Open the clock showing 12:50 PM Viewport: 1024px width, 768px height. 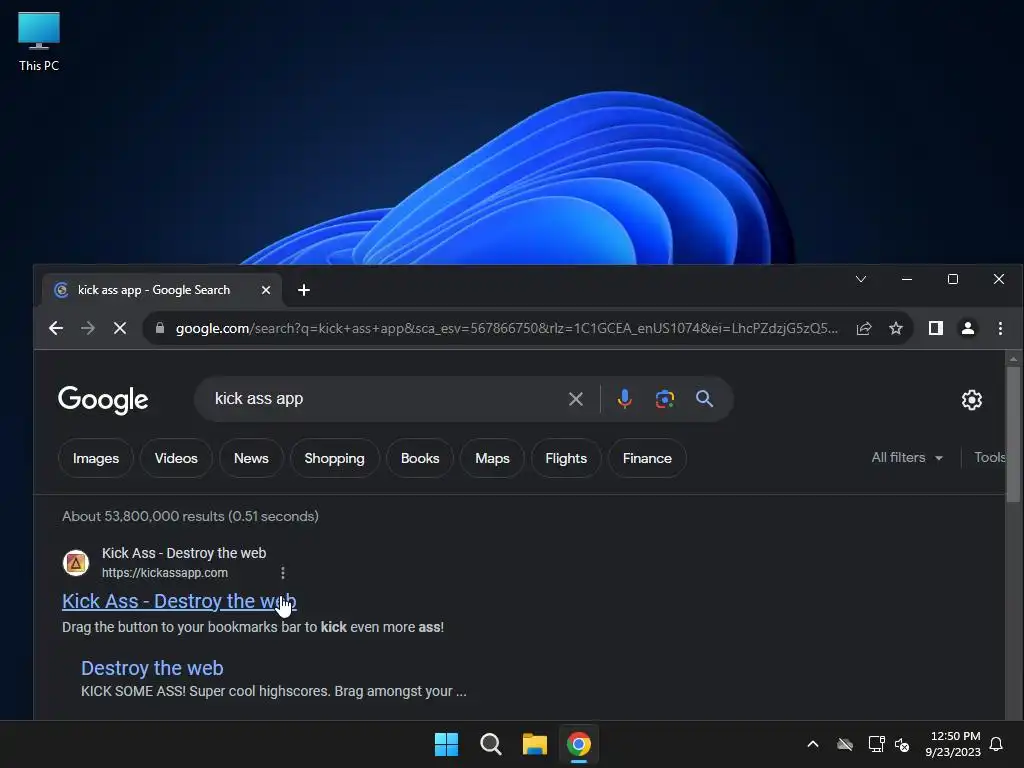953,744
